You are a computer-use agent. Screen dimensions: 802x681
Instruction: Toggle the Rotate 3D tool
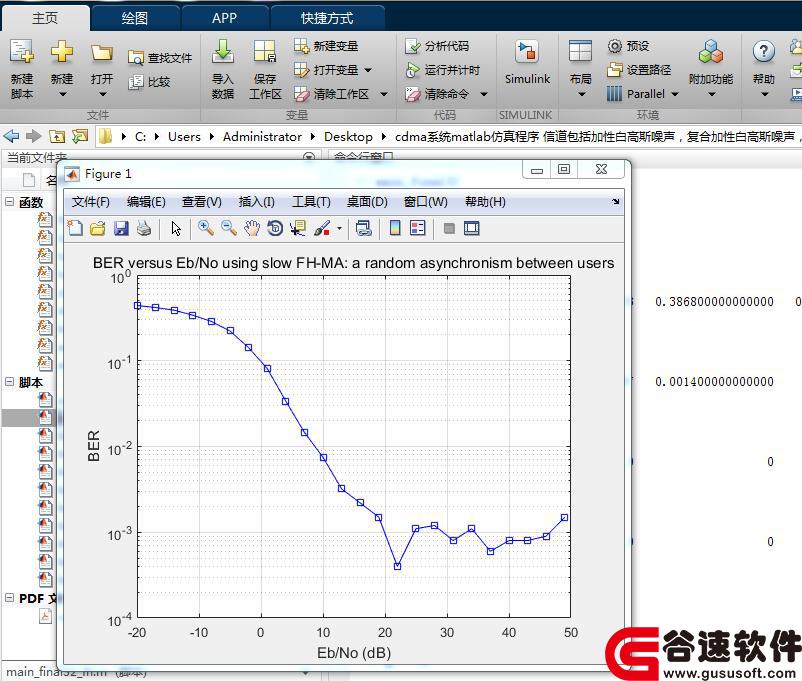(x=275, y=228)
